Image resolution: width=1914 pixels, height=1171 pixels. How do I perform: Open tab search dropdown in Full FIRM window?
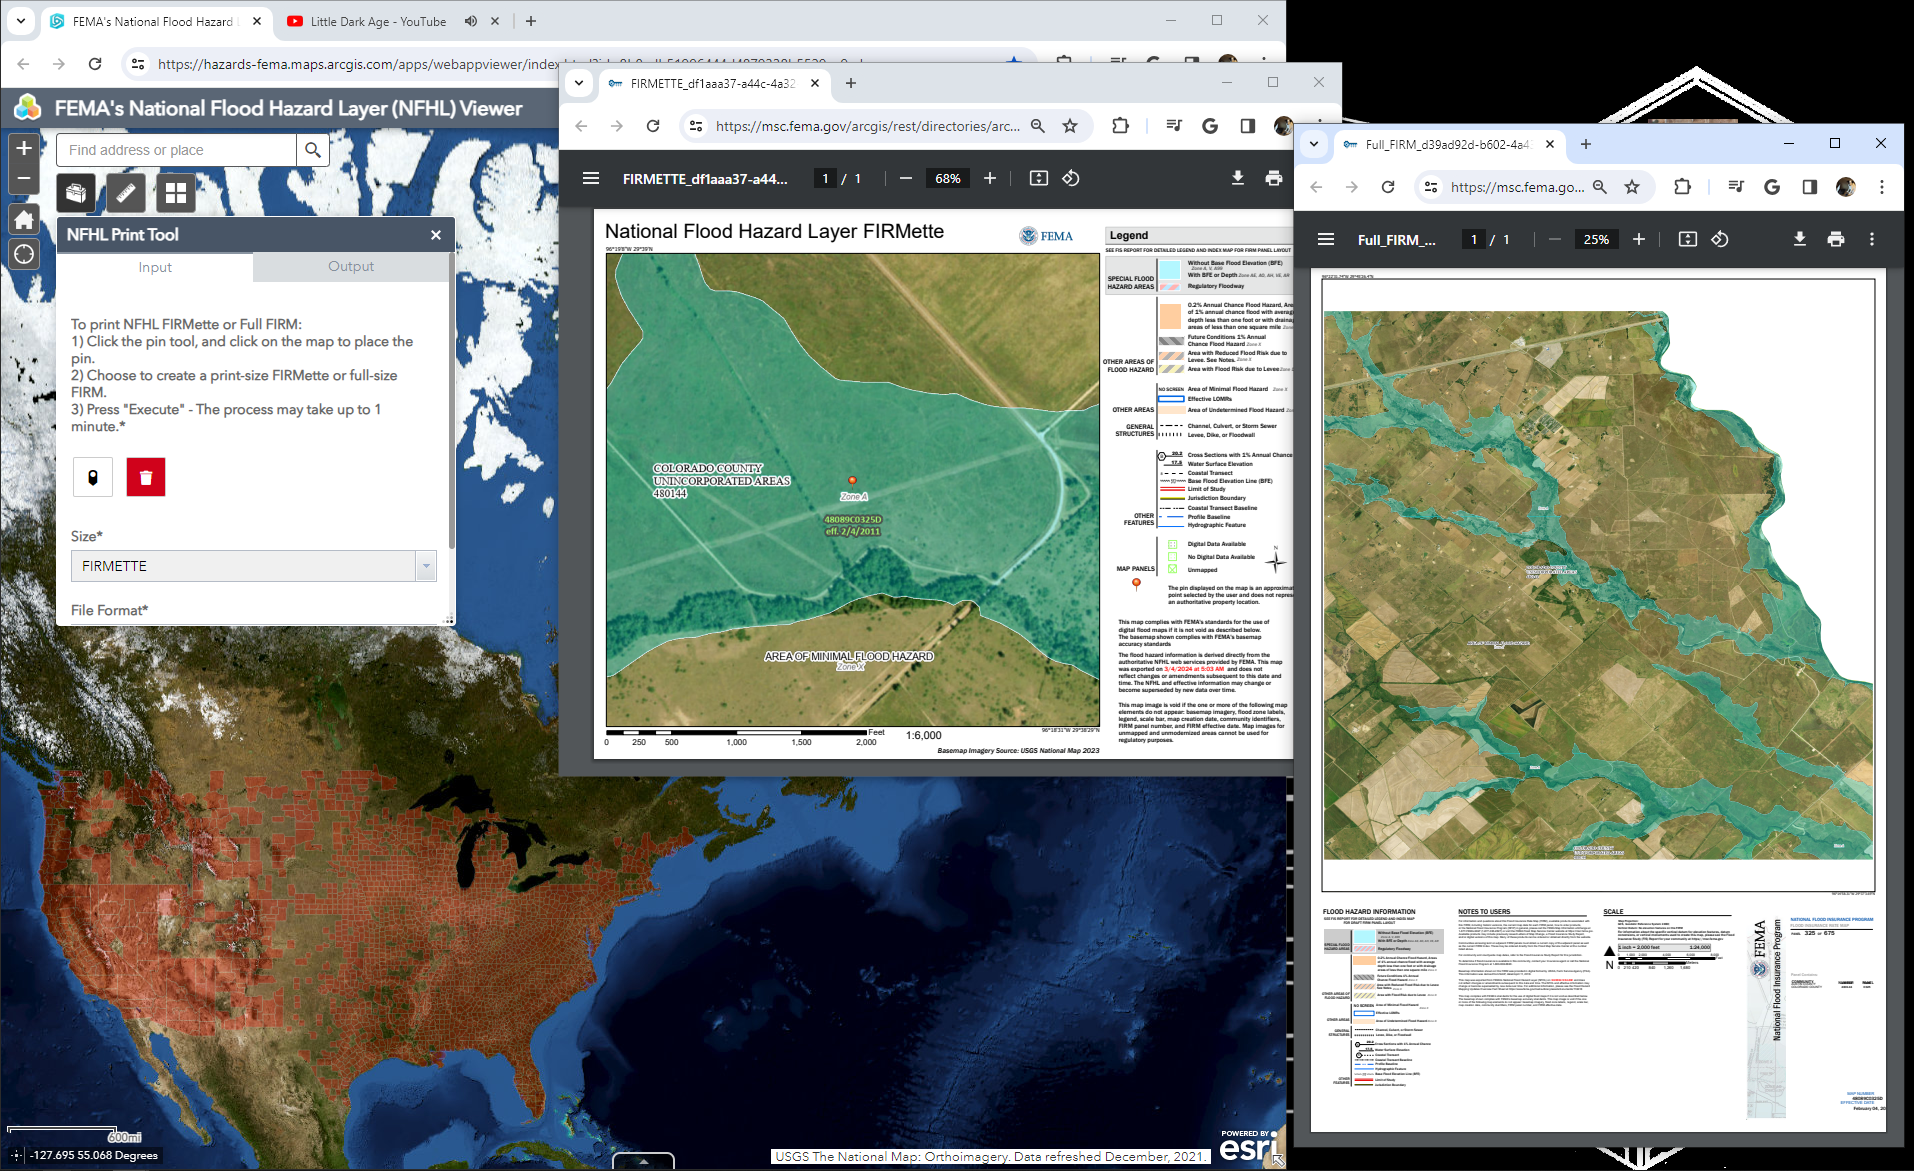coord(1314,144)
